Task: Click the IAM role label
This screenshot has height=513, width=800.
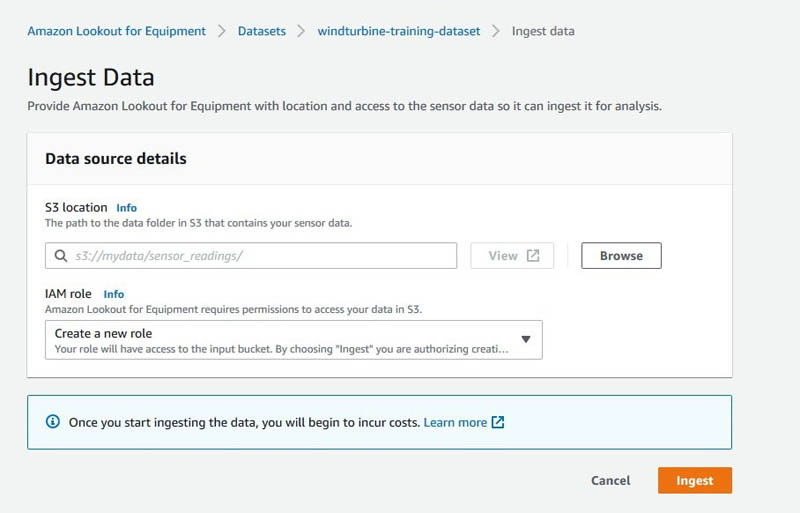Action: pyautogui.click(x=68, y=294)
